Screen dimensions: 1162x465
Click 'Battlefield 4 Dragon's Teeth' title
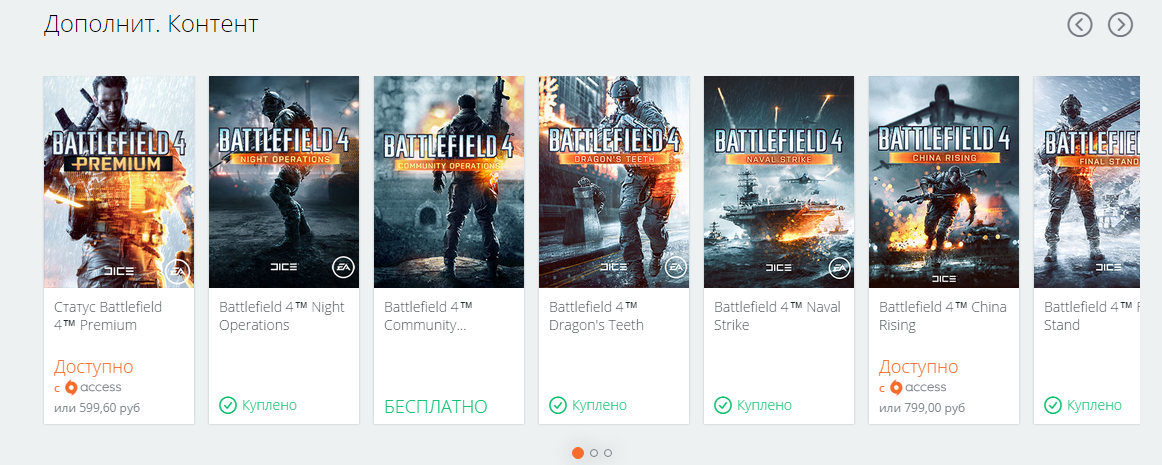click(597, 316)
